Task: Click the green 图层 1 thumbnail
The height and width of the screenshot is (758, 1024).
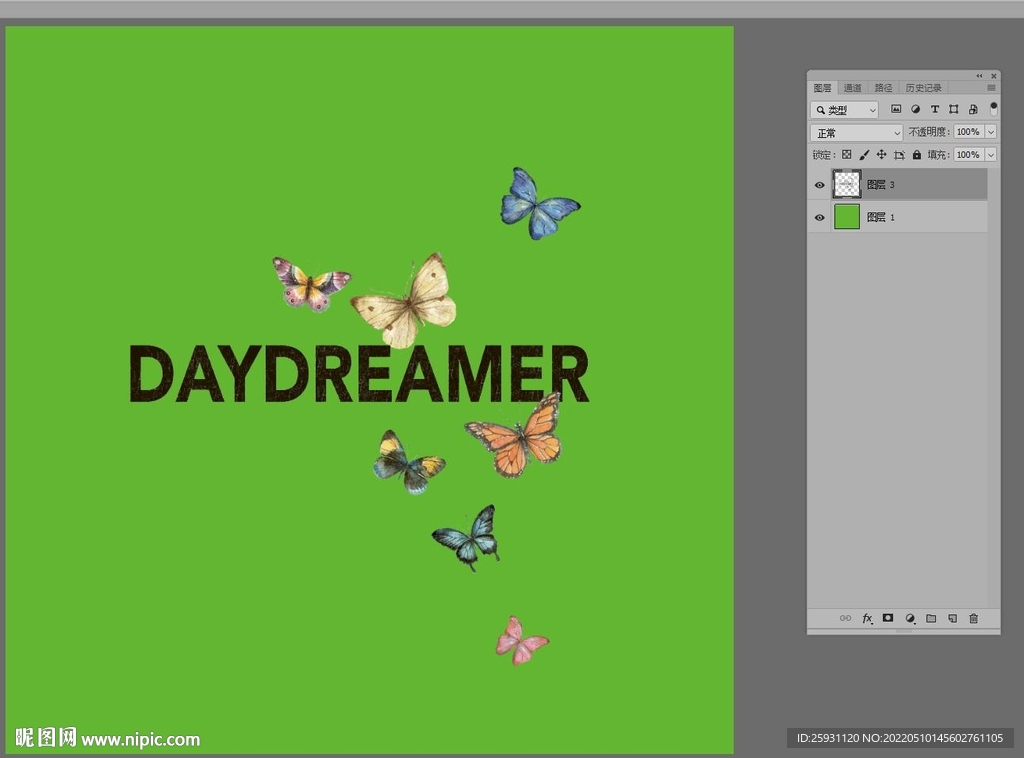Action: click(847, 217)
